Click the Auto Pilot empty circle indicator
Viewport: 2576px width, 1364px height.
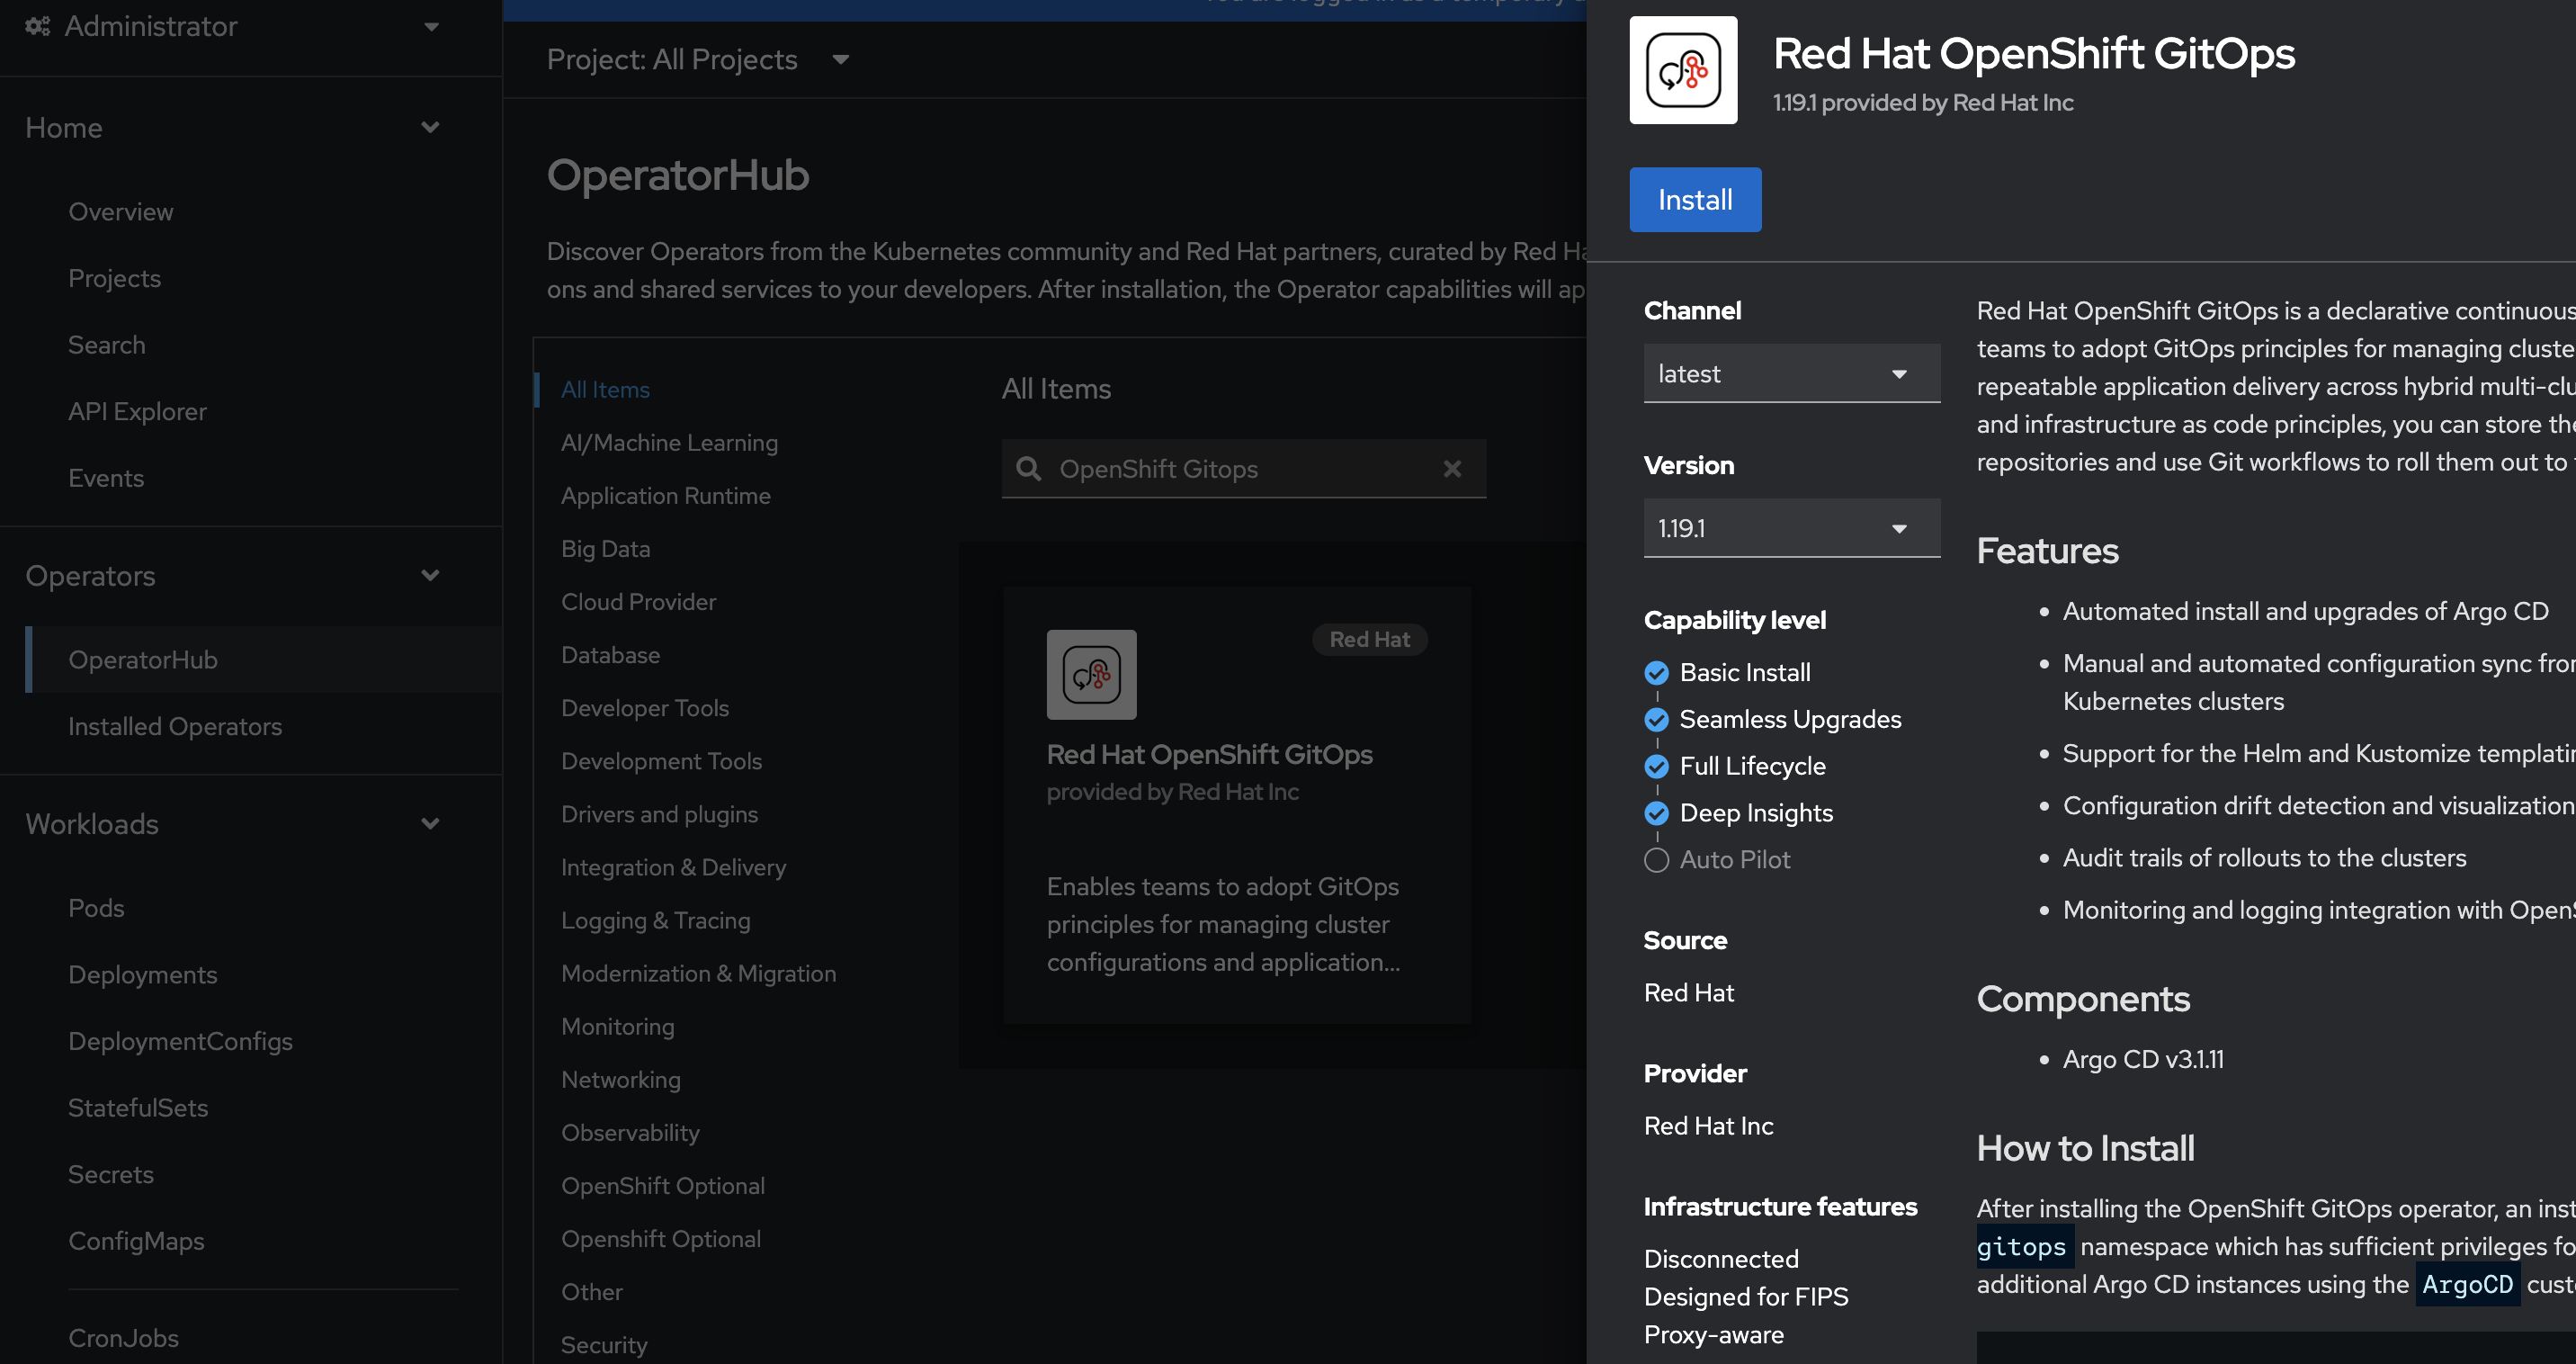1656,860
